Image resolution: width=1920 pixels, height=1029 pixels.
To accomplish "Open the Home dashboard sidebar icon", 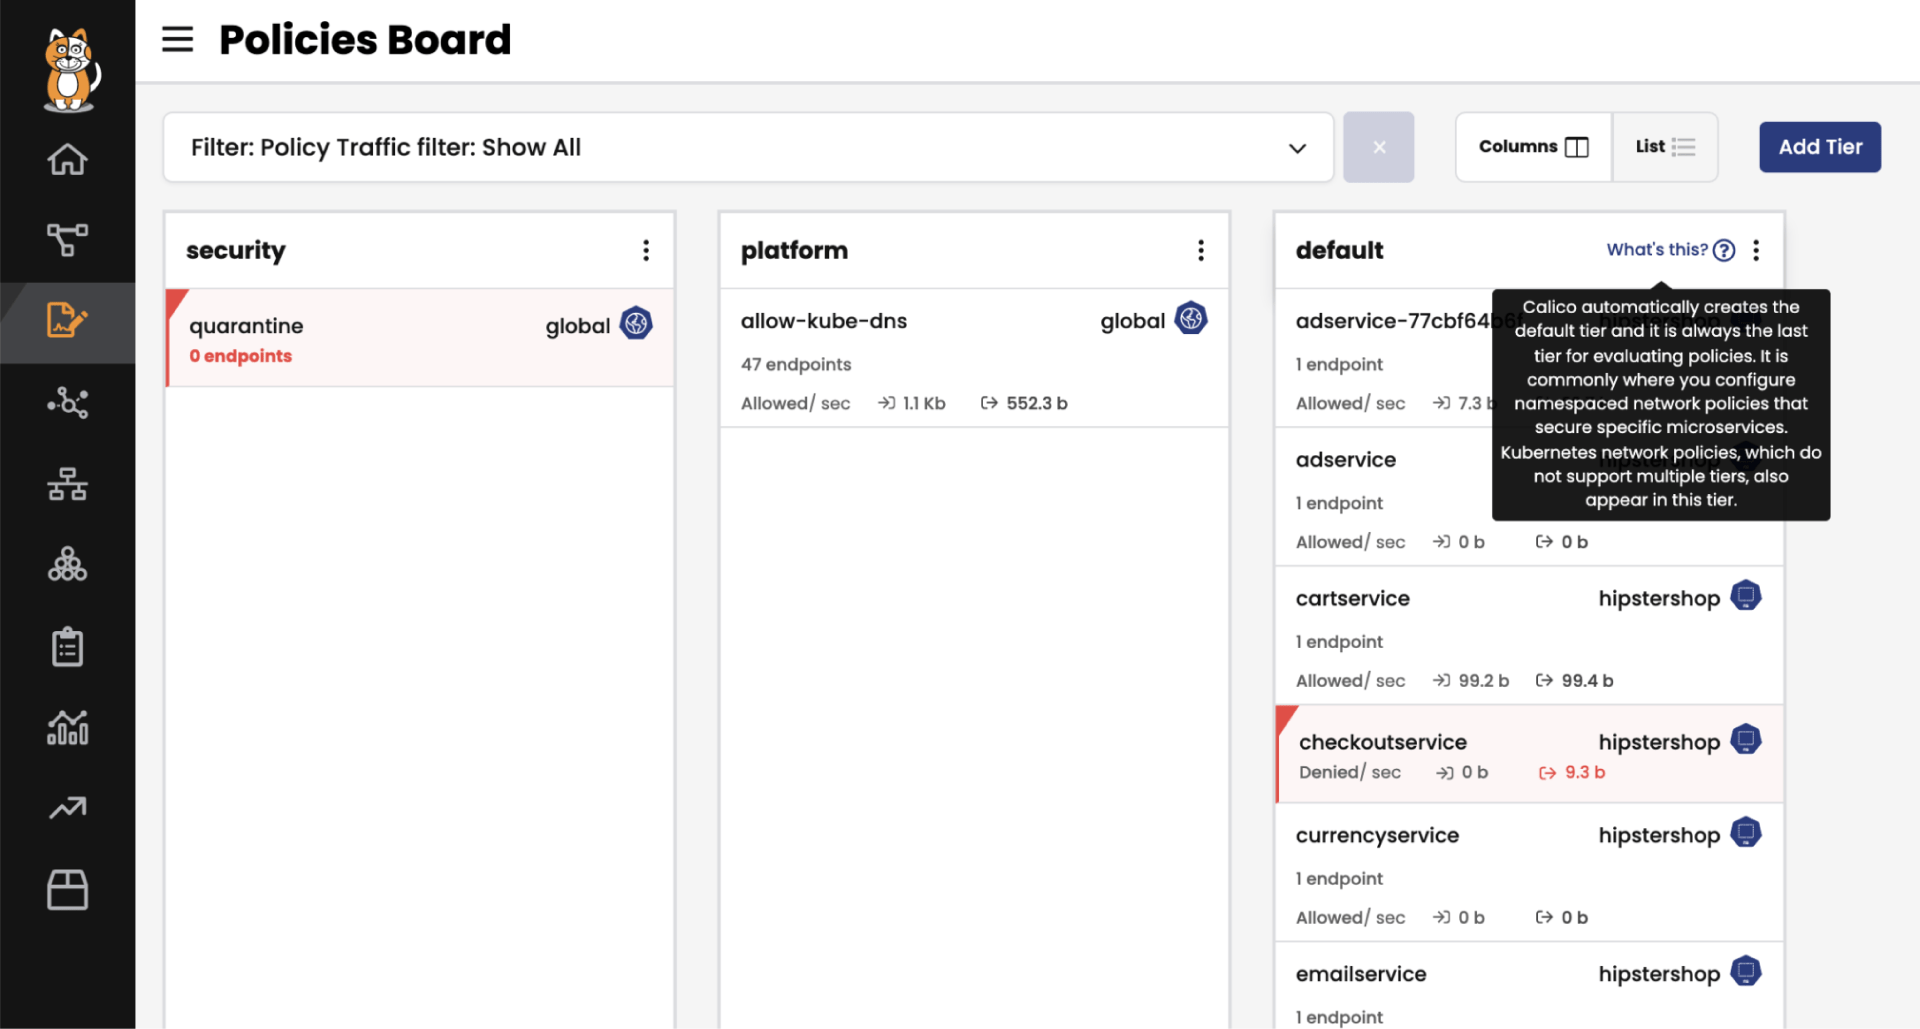I will point(67,160).
